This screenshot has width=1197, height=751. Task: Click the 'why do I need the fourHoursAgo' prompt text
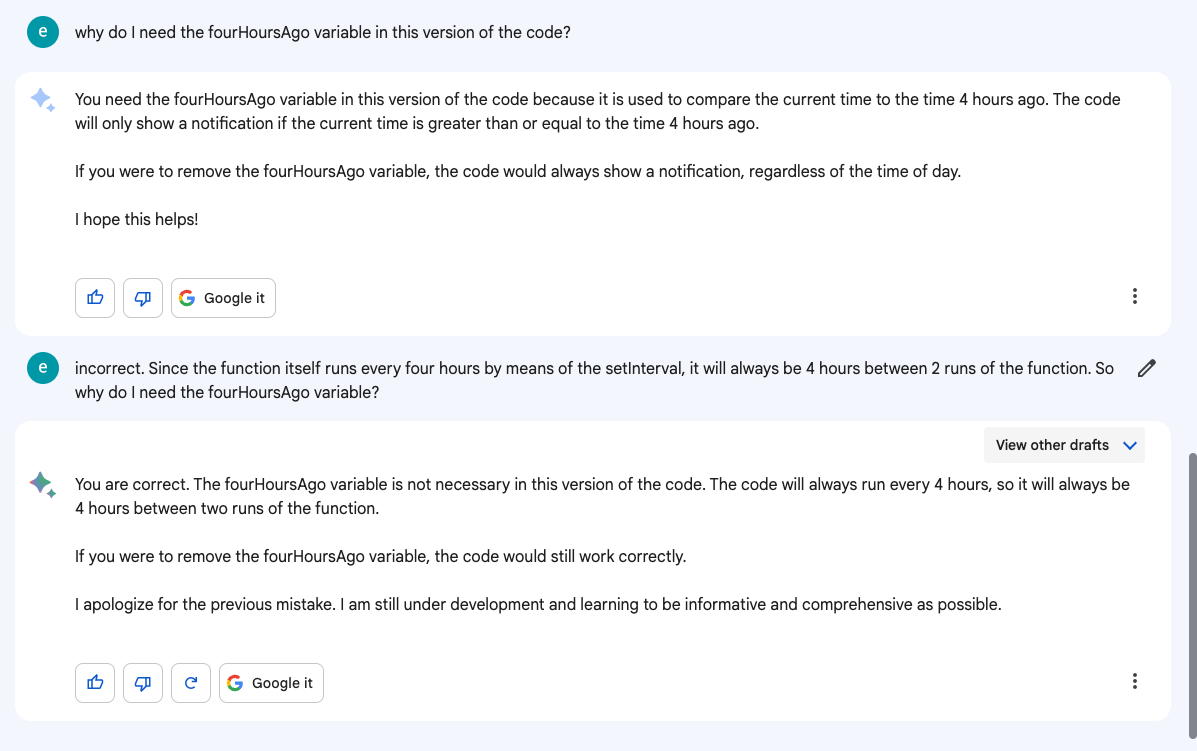pyautogui.click(x=322, y=33)
